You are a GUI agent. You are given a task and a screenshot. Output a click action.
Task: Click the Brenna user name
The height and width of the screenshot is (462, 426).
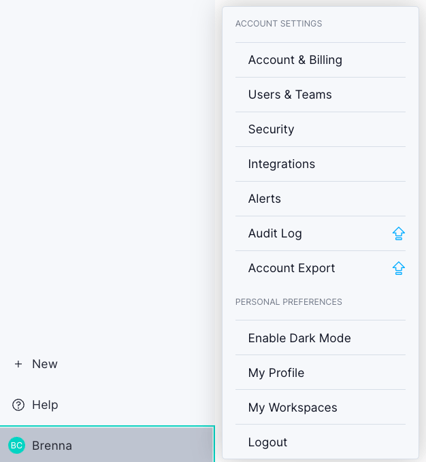point(52,446)
